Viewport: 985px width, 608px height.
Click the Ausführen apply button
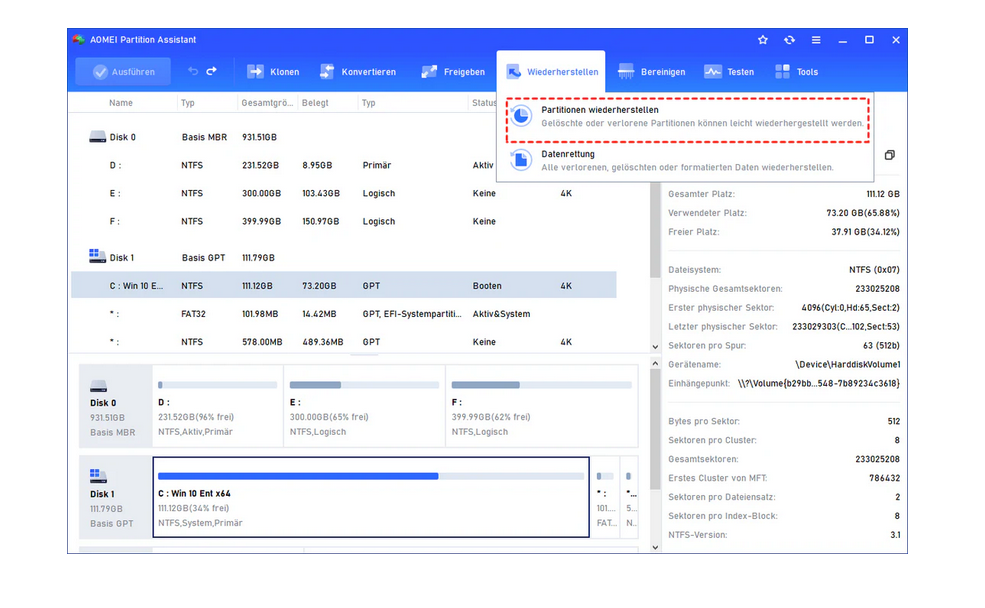tap(114, 72)
